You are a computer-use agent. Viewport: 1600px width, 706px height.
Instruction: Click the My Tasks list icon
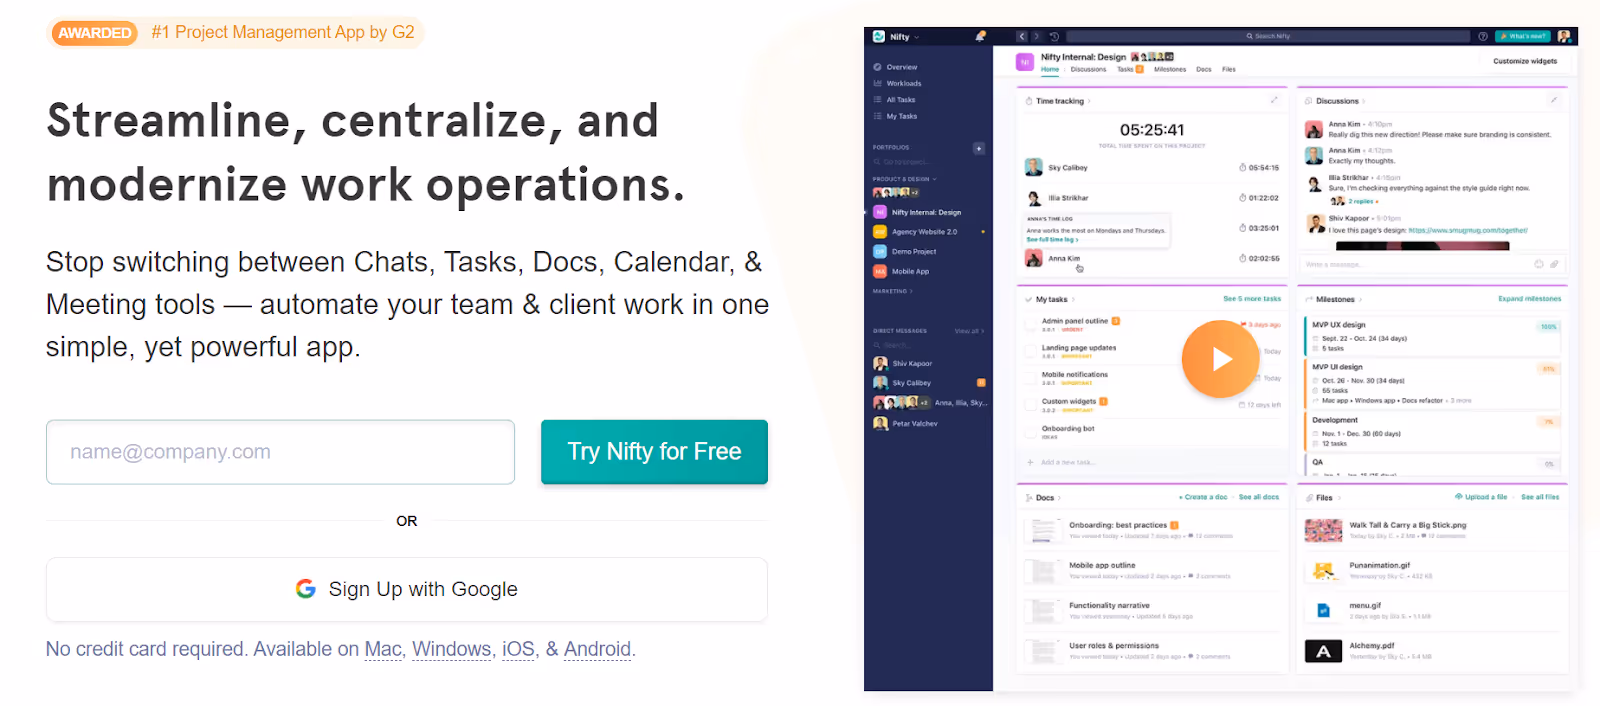pos(878,116)
